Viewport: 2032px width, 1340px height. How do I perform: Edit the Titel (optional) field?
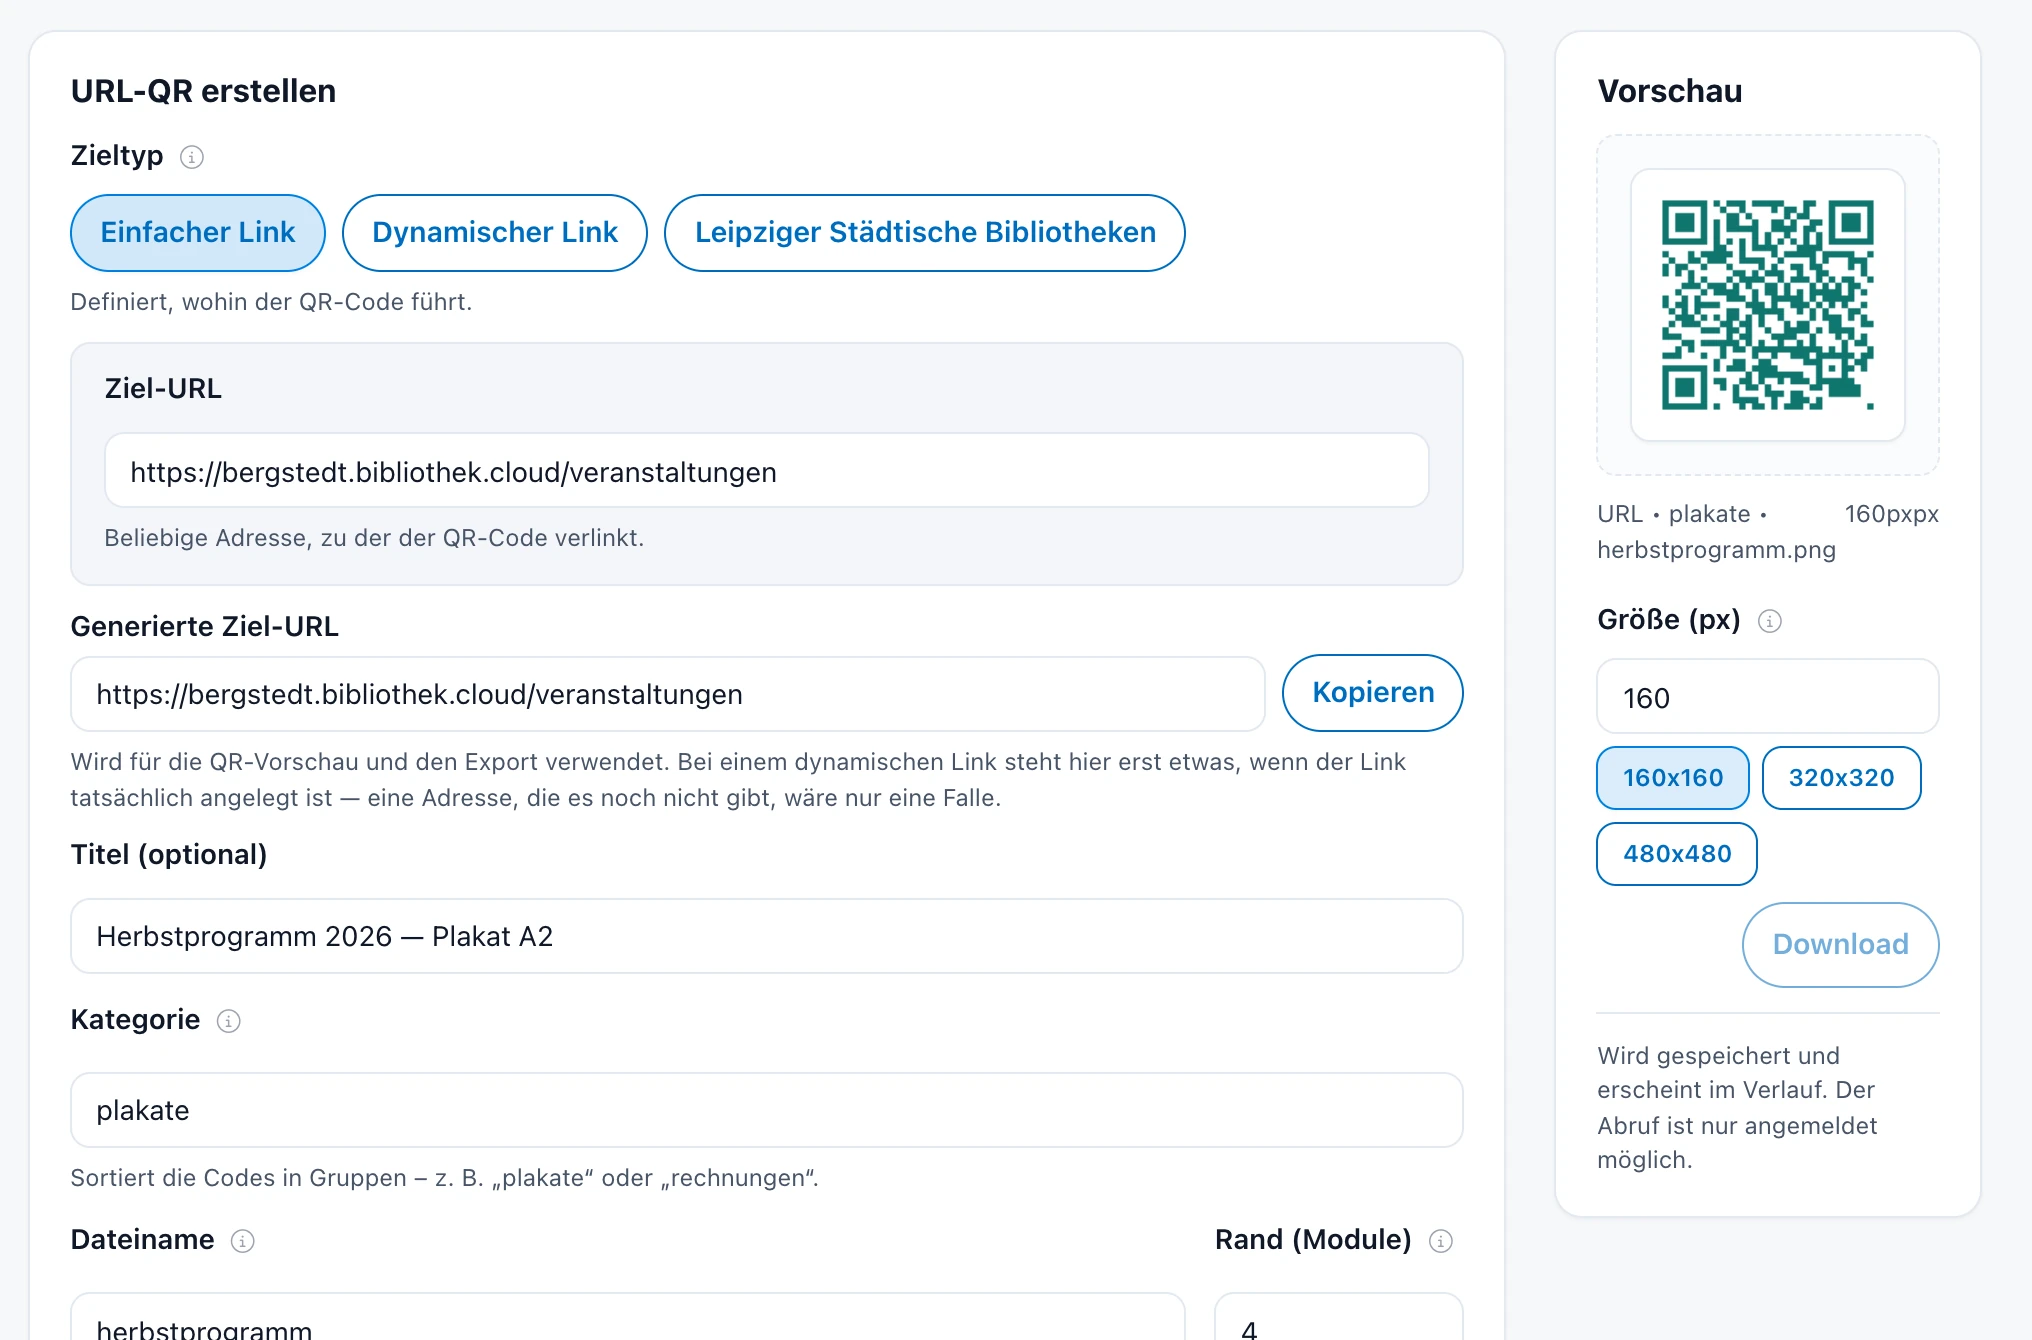click(767, 936)
